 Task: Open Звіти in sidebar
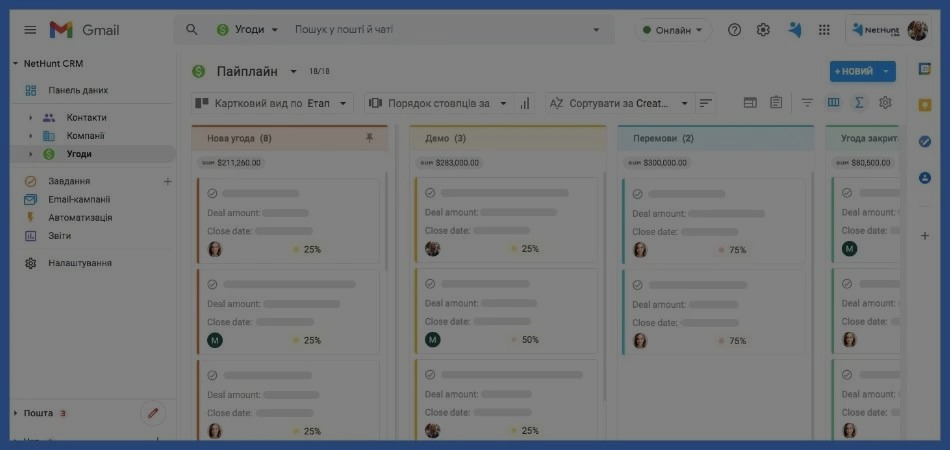tap(59, 236)
